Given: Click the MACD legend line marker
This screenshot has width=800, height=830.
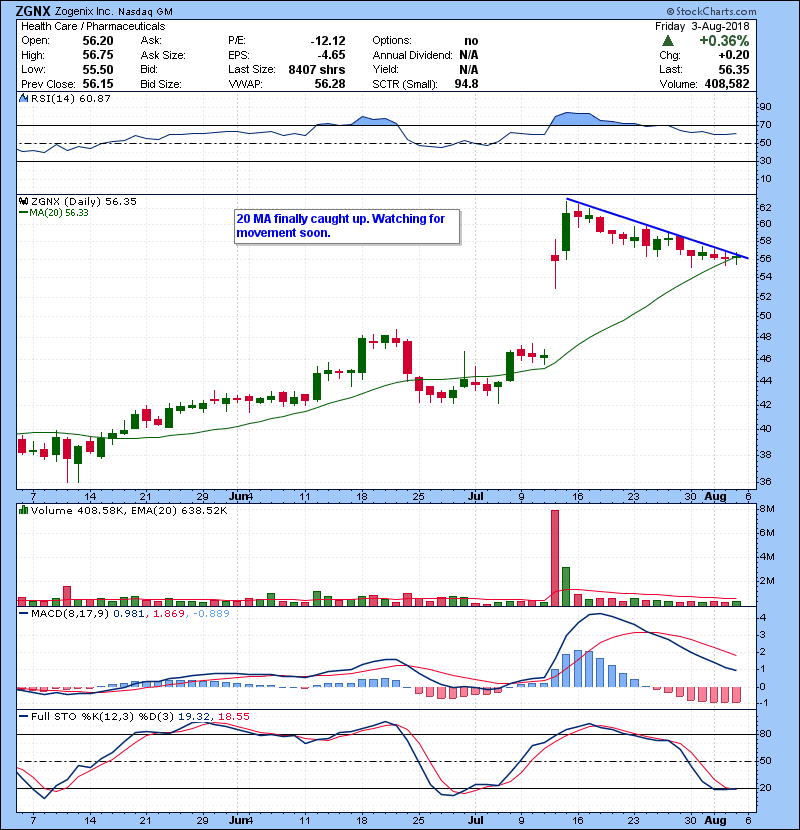Looking at the screenshot, I should coord(23,614).
